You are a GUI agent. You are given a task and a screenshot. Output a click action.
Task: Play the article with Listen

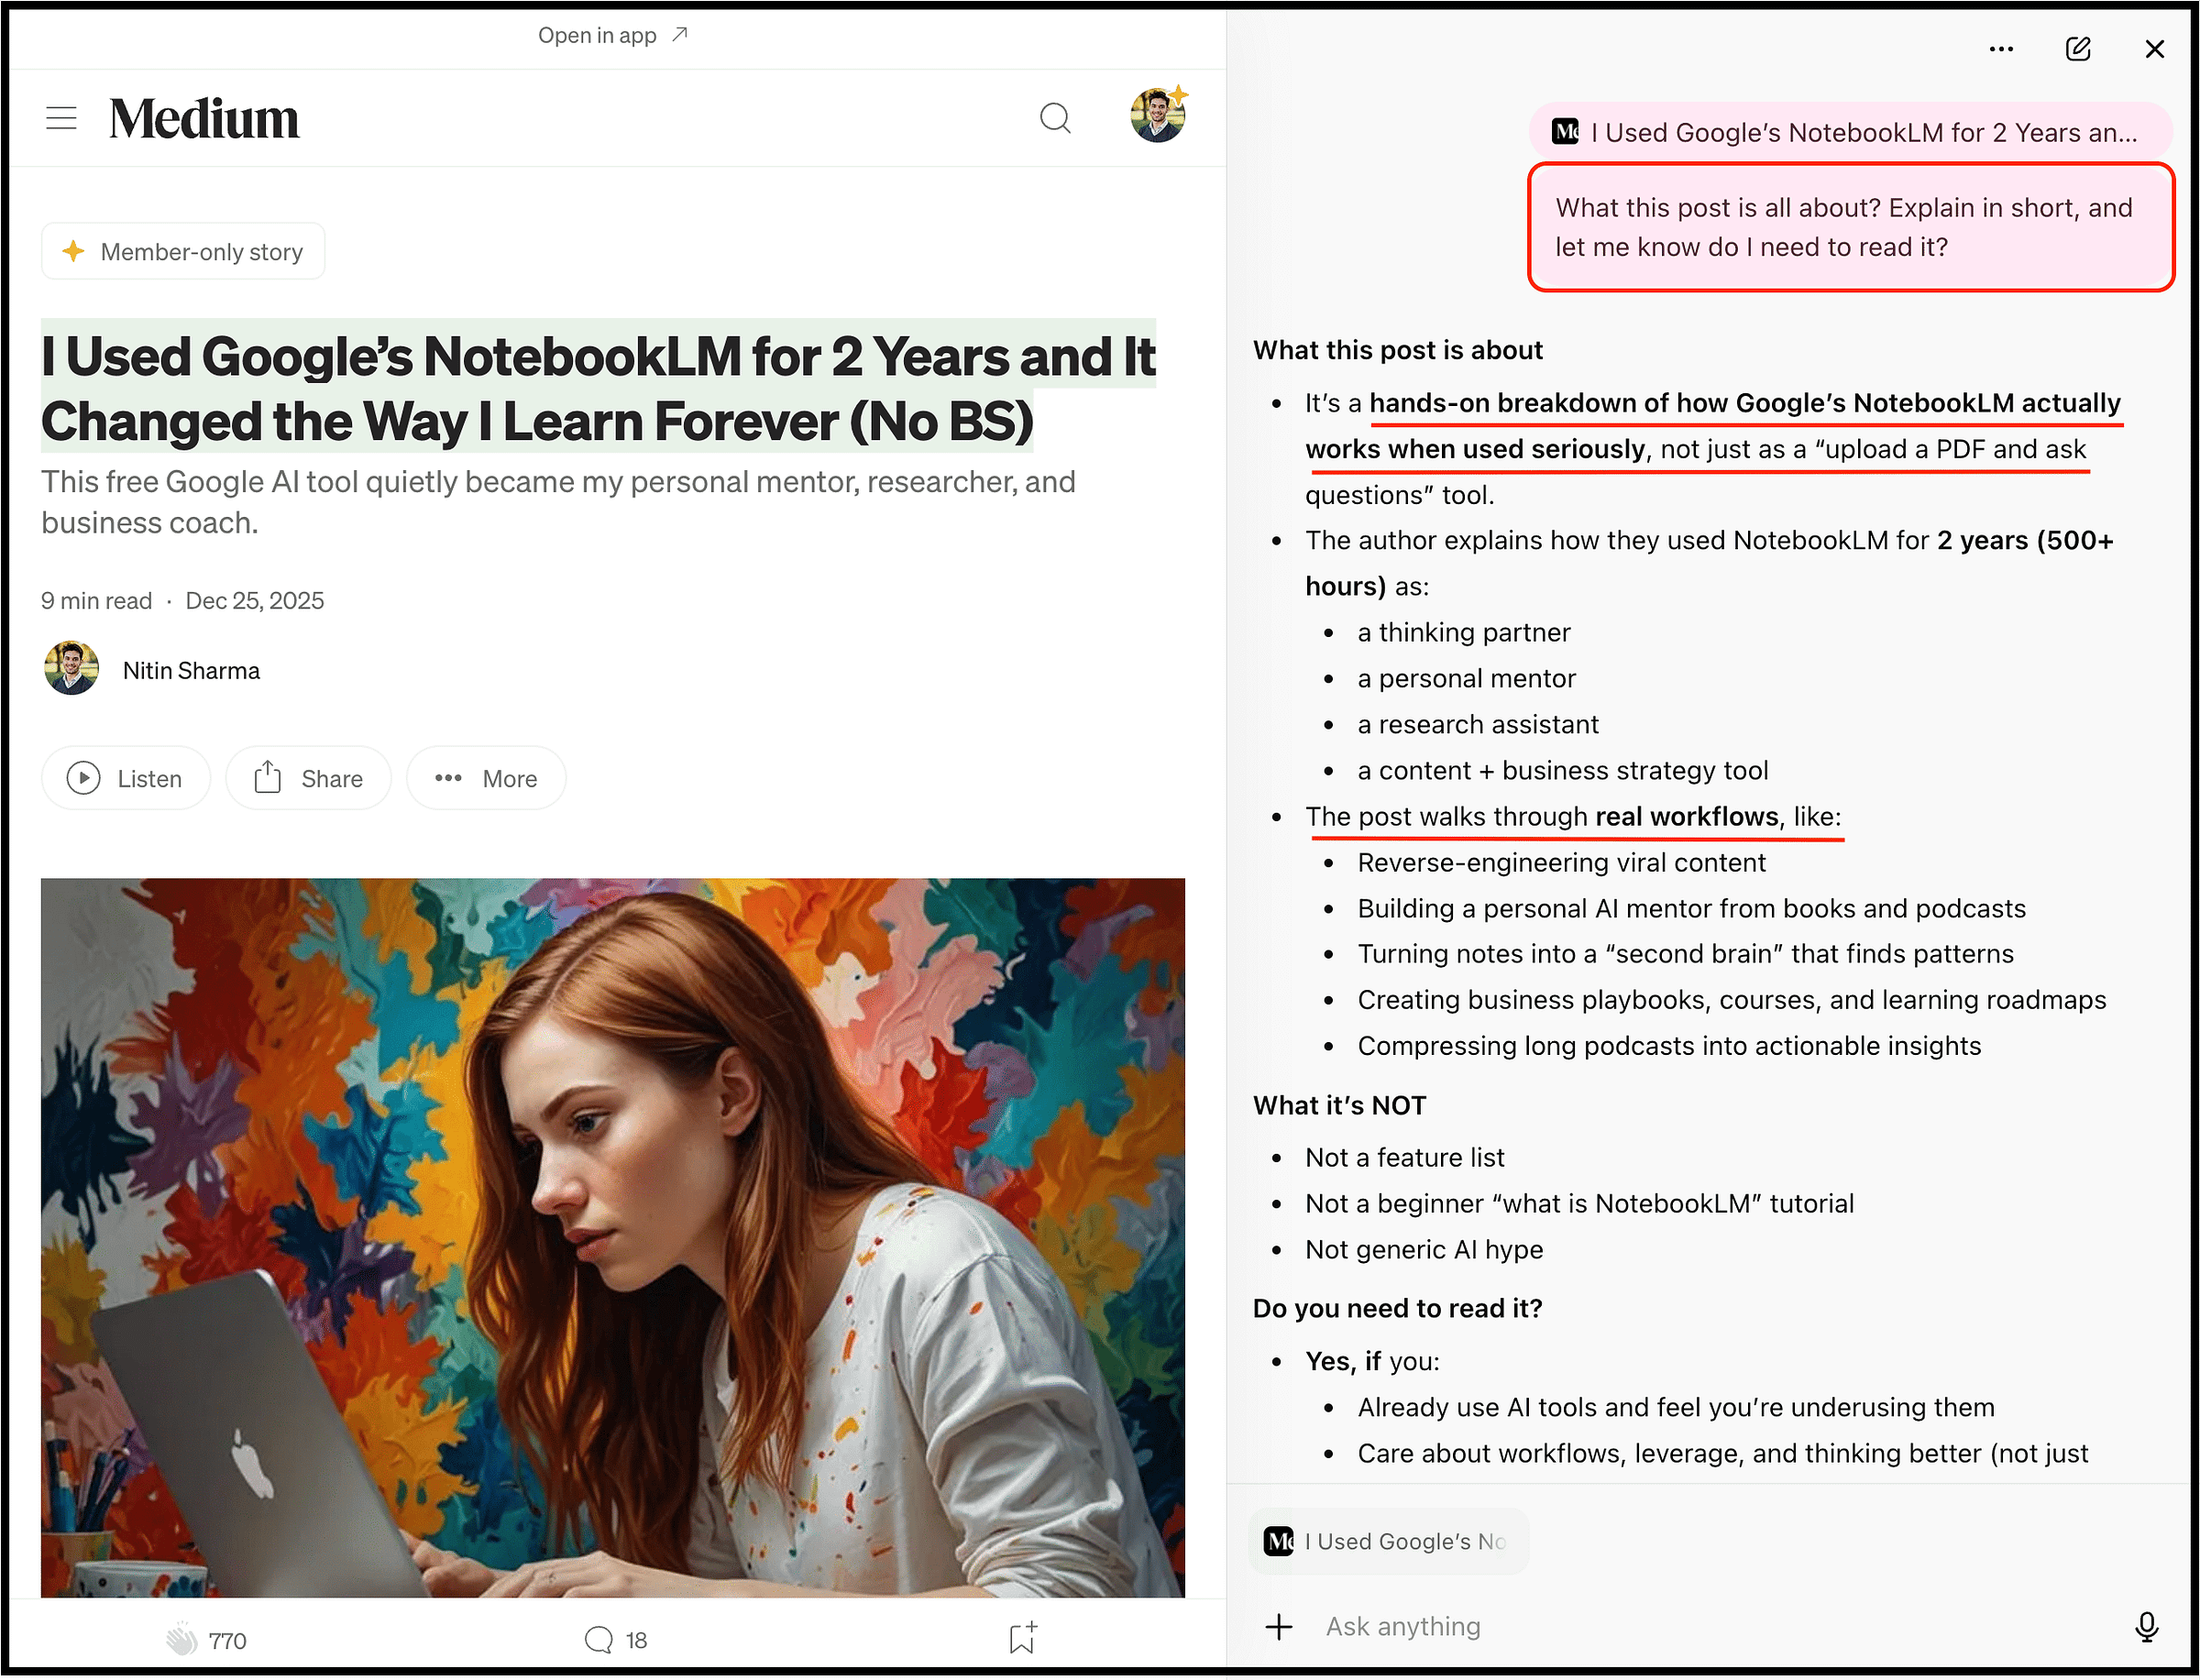click(126, 778)
